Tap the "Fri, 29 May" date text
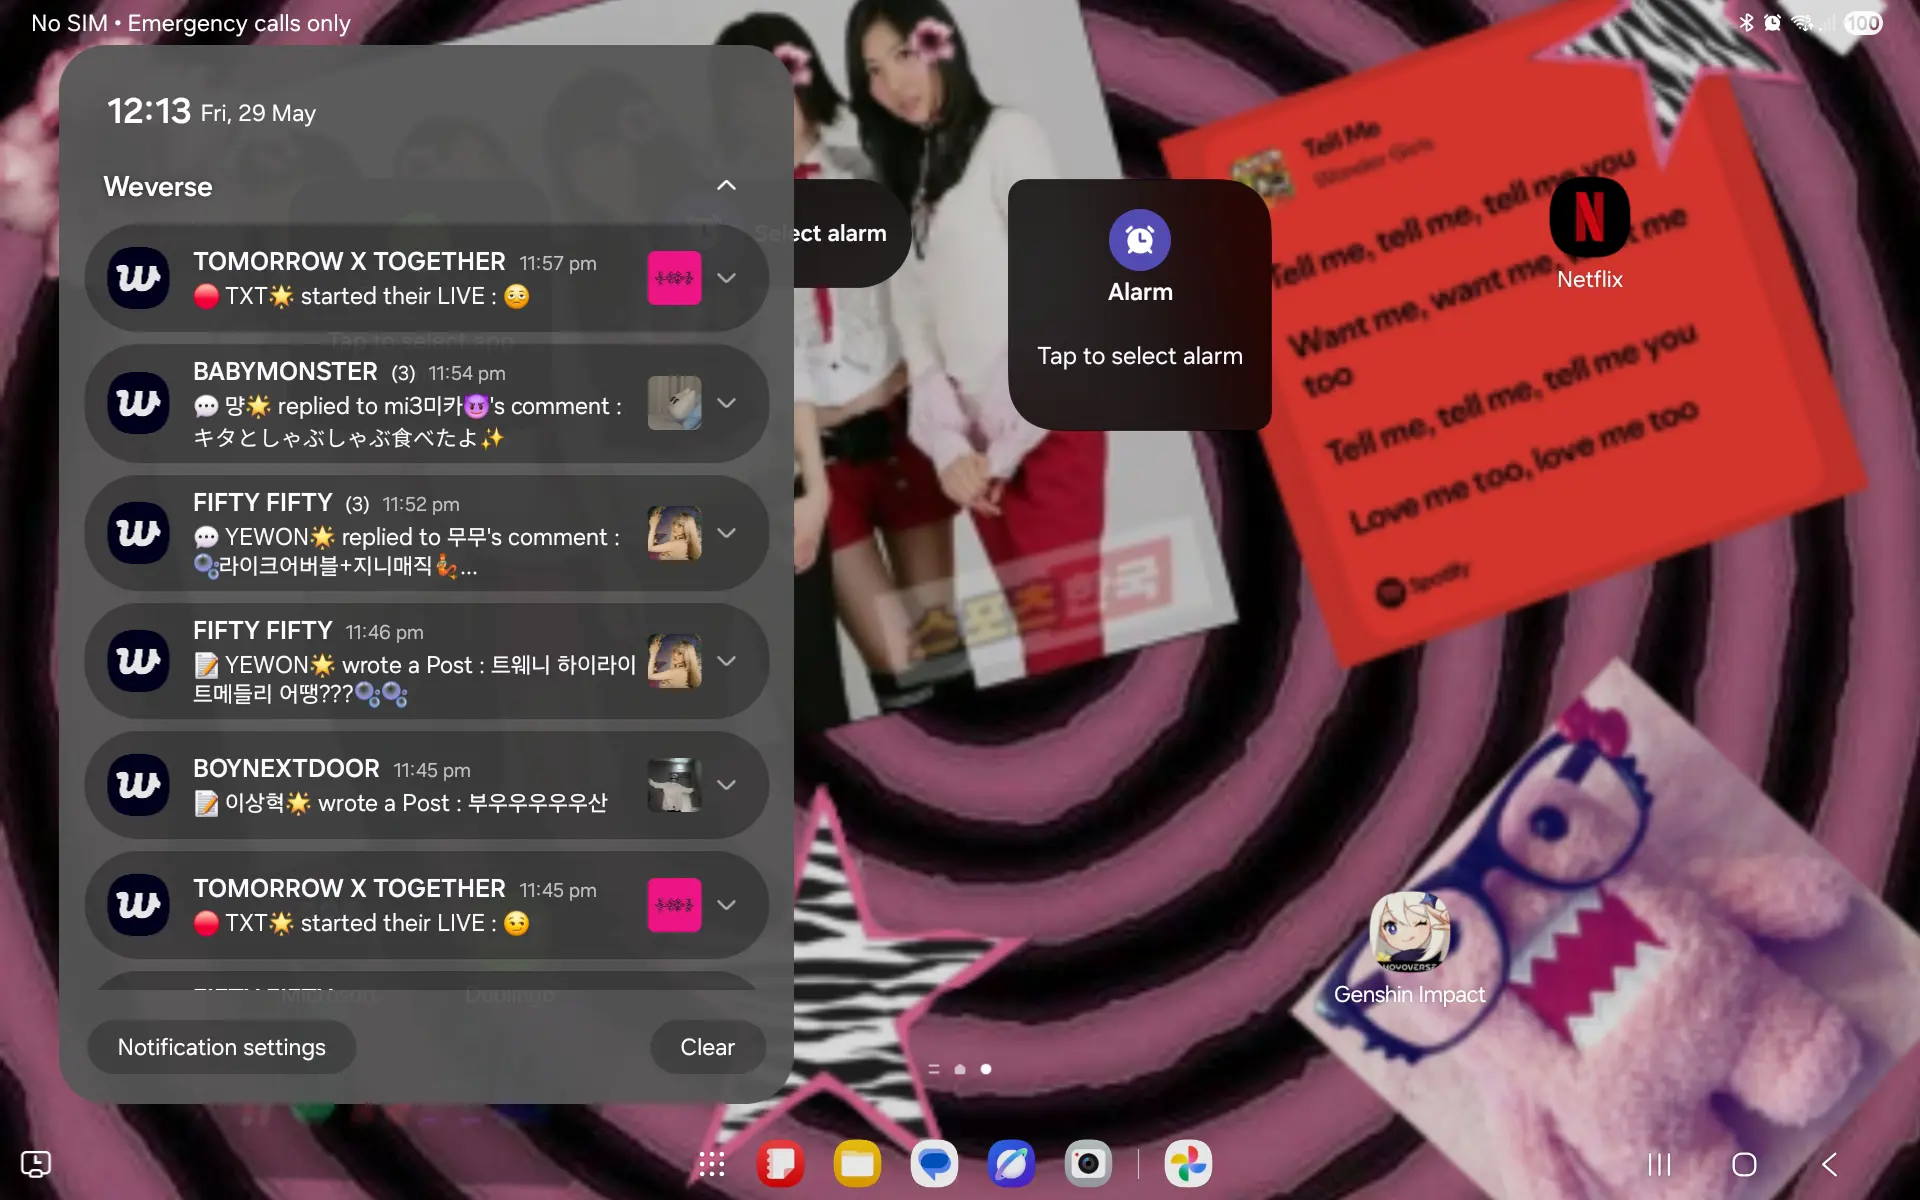 258,113
